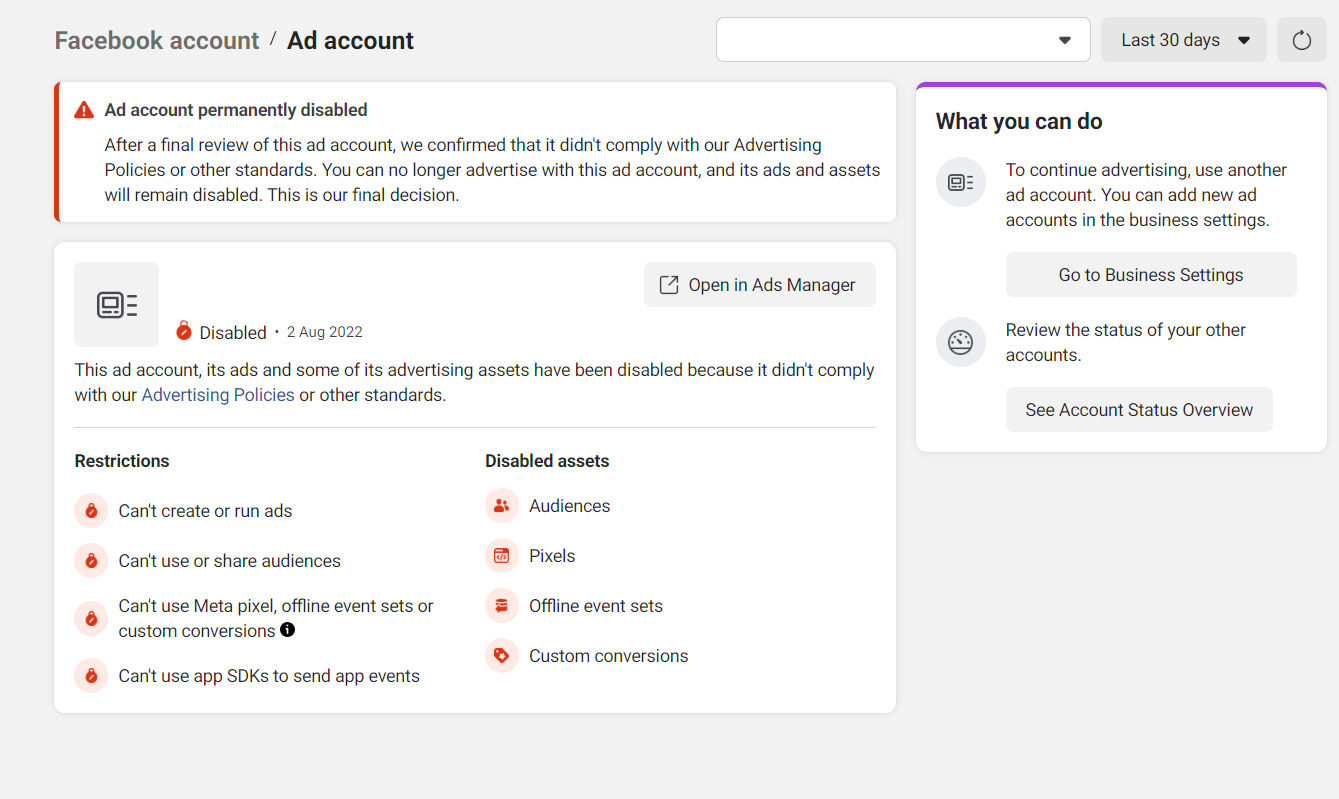Screen dimensions: 1339x799
Task: Go to Business Settings
Action: point(1151,275)
